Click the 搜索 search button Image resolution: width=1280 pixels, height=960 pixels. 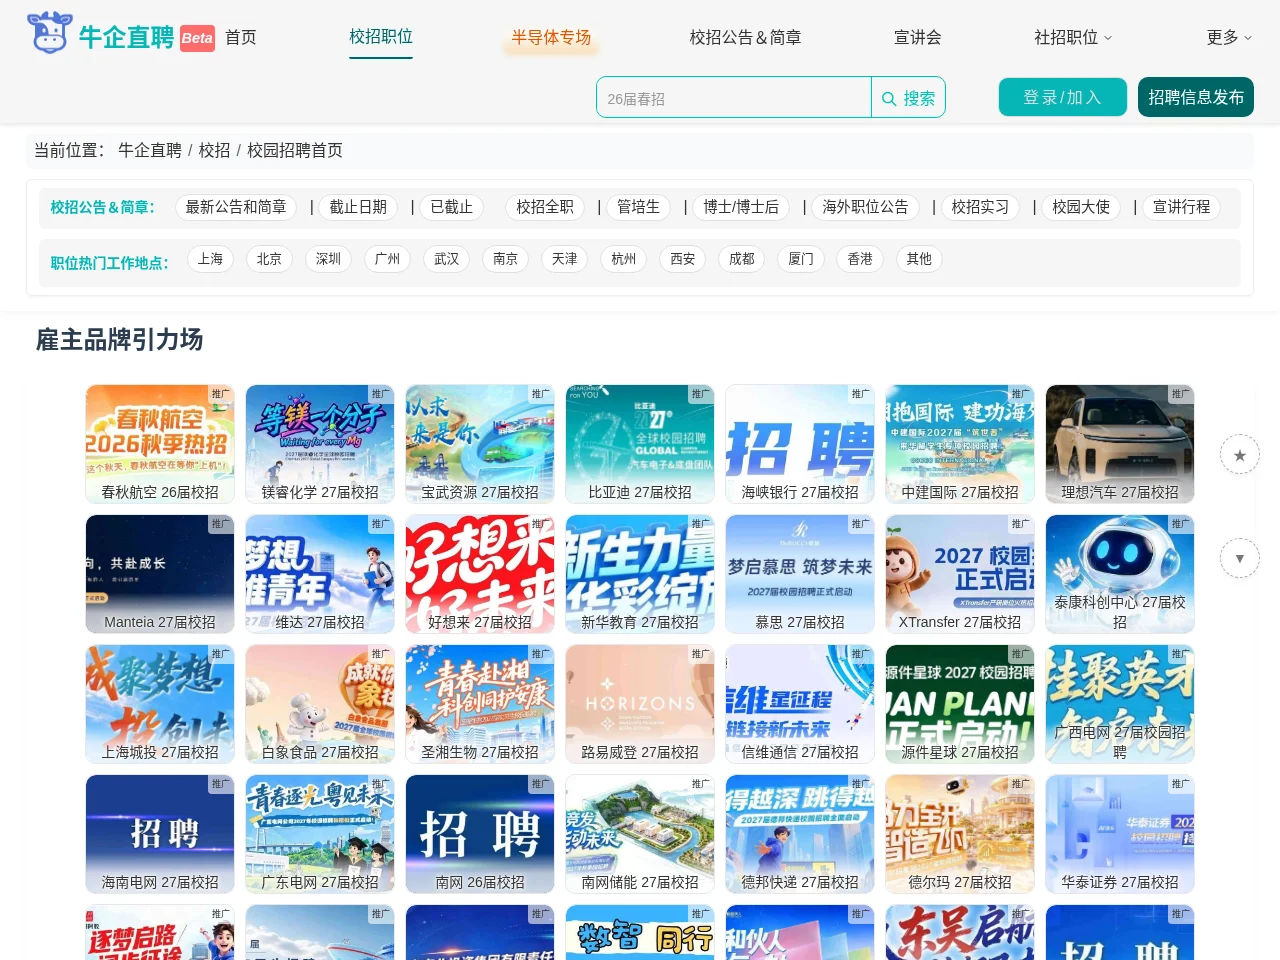[x=908, y=98]
